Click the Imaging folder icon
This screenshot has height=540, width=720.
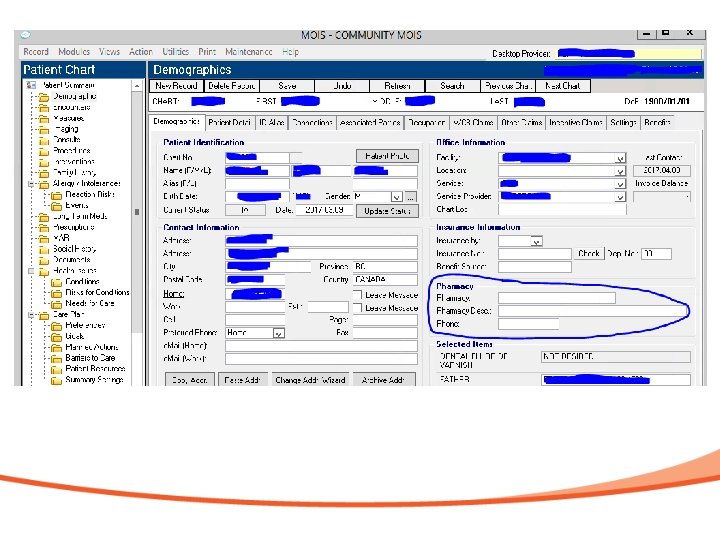point(44,129)
